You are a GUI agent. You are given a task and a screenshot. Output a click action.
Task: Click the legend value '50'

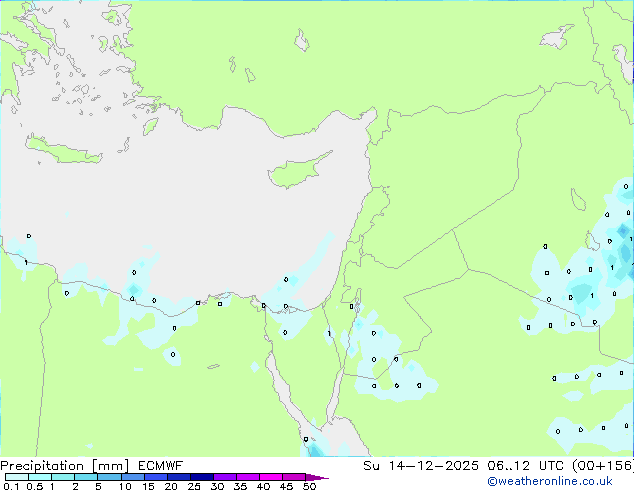(309, 486)
